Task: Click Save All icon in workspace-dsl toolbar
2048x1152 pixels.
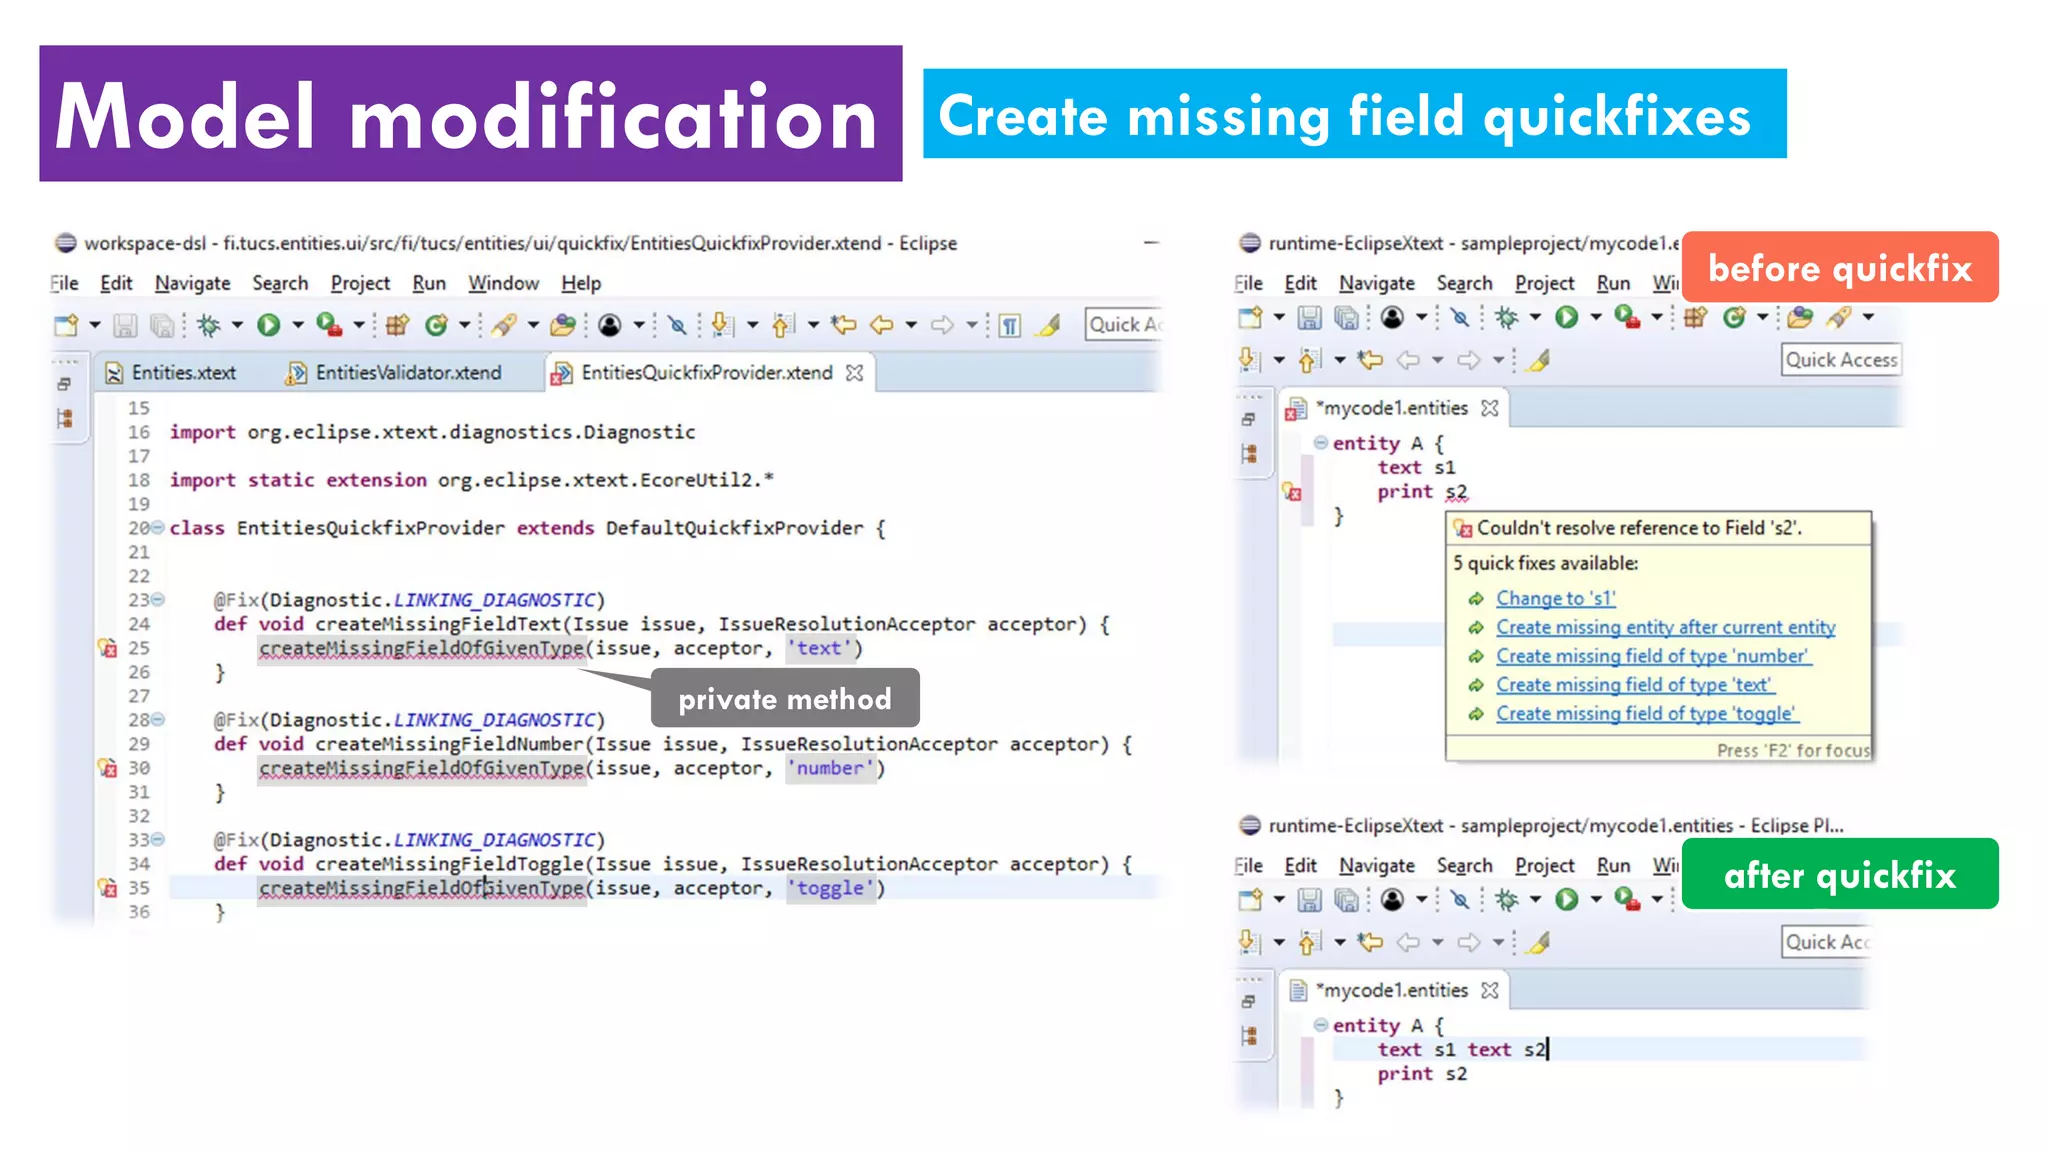Action: point(161,325)
